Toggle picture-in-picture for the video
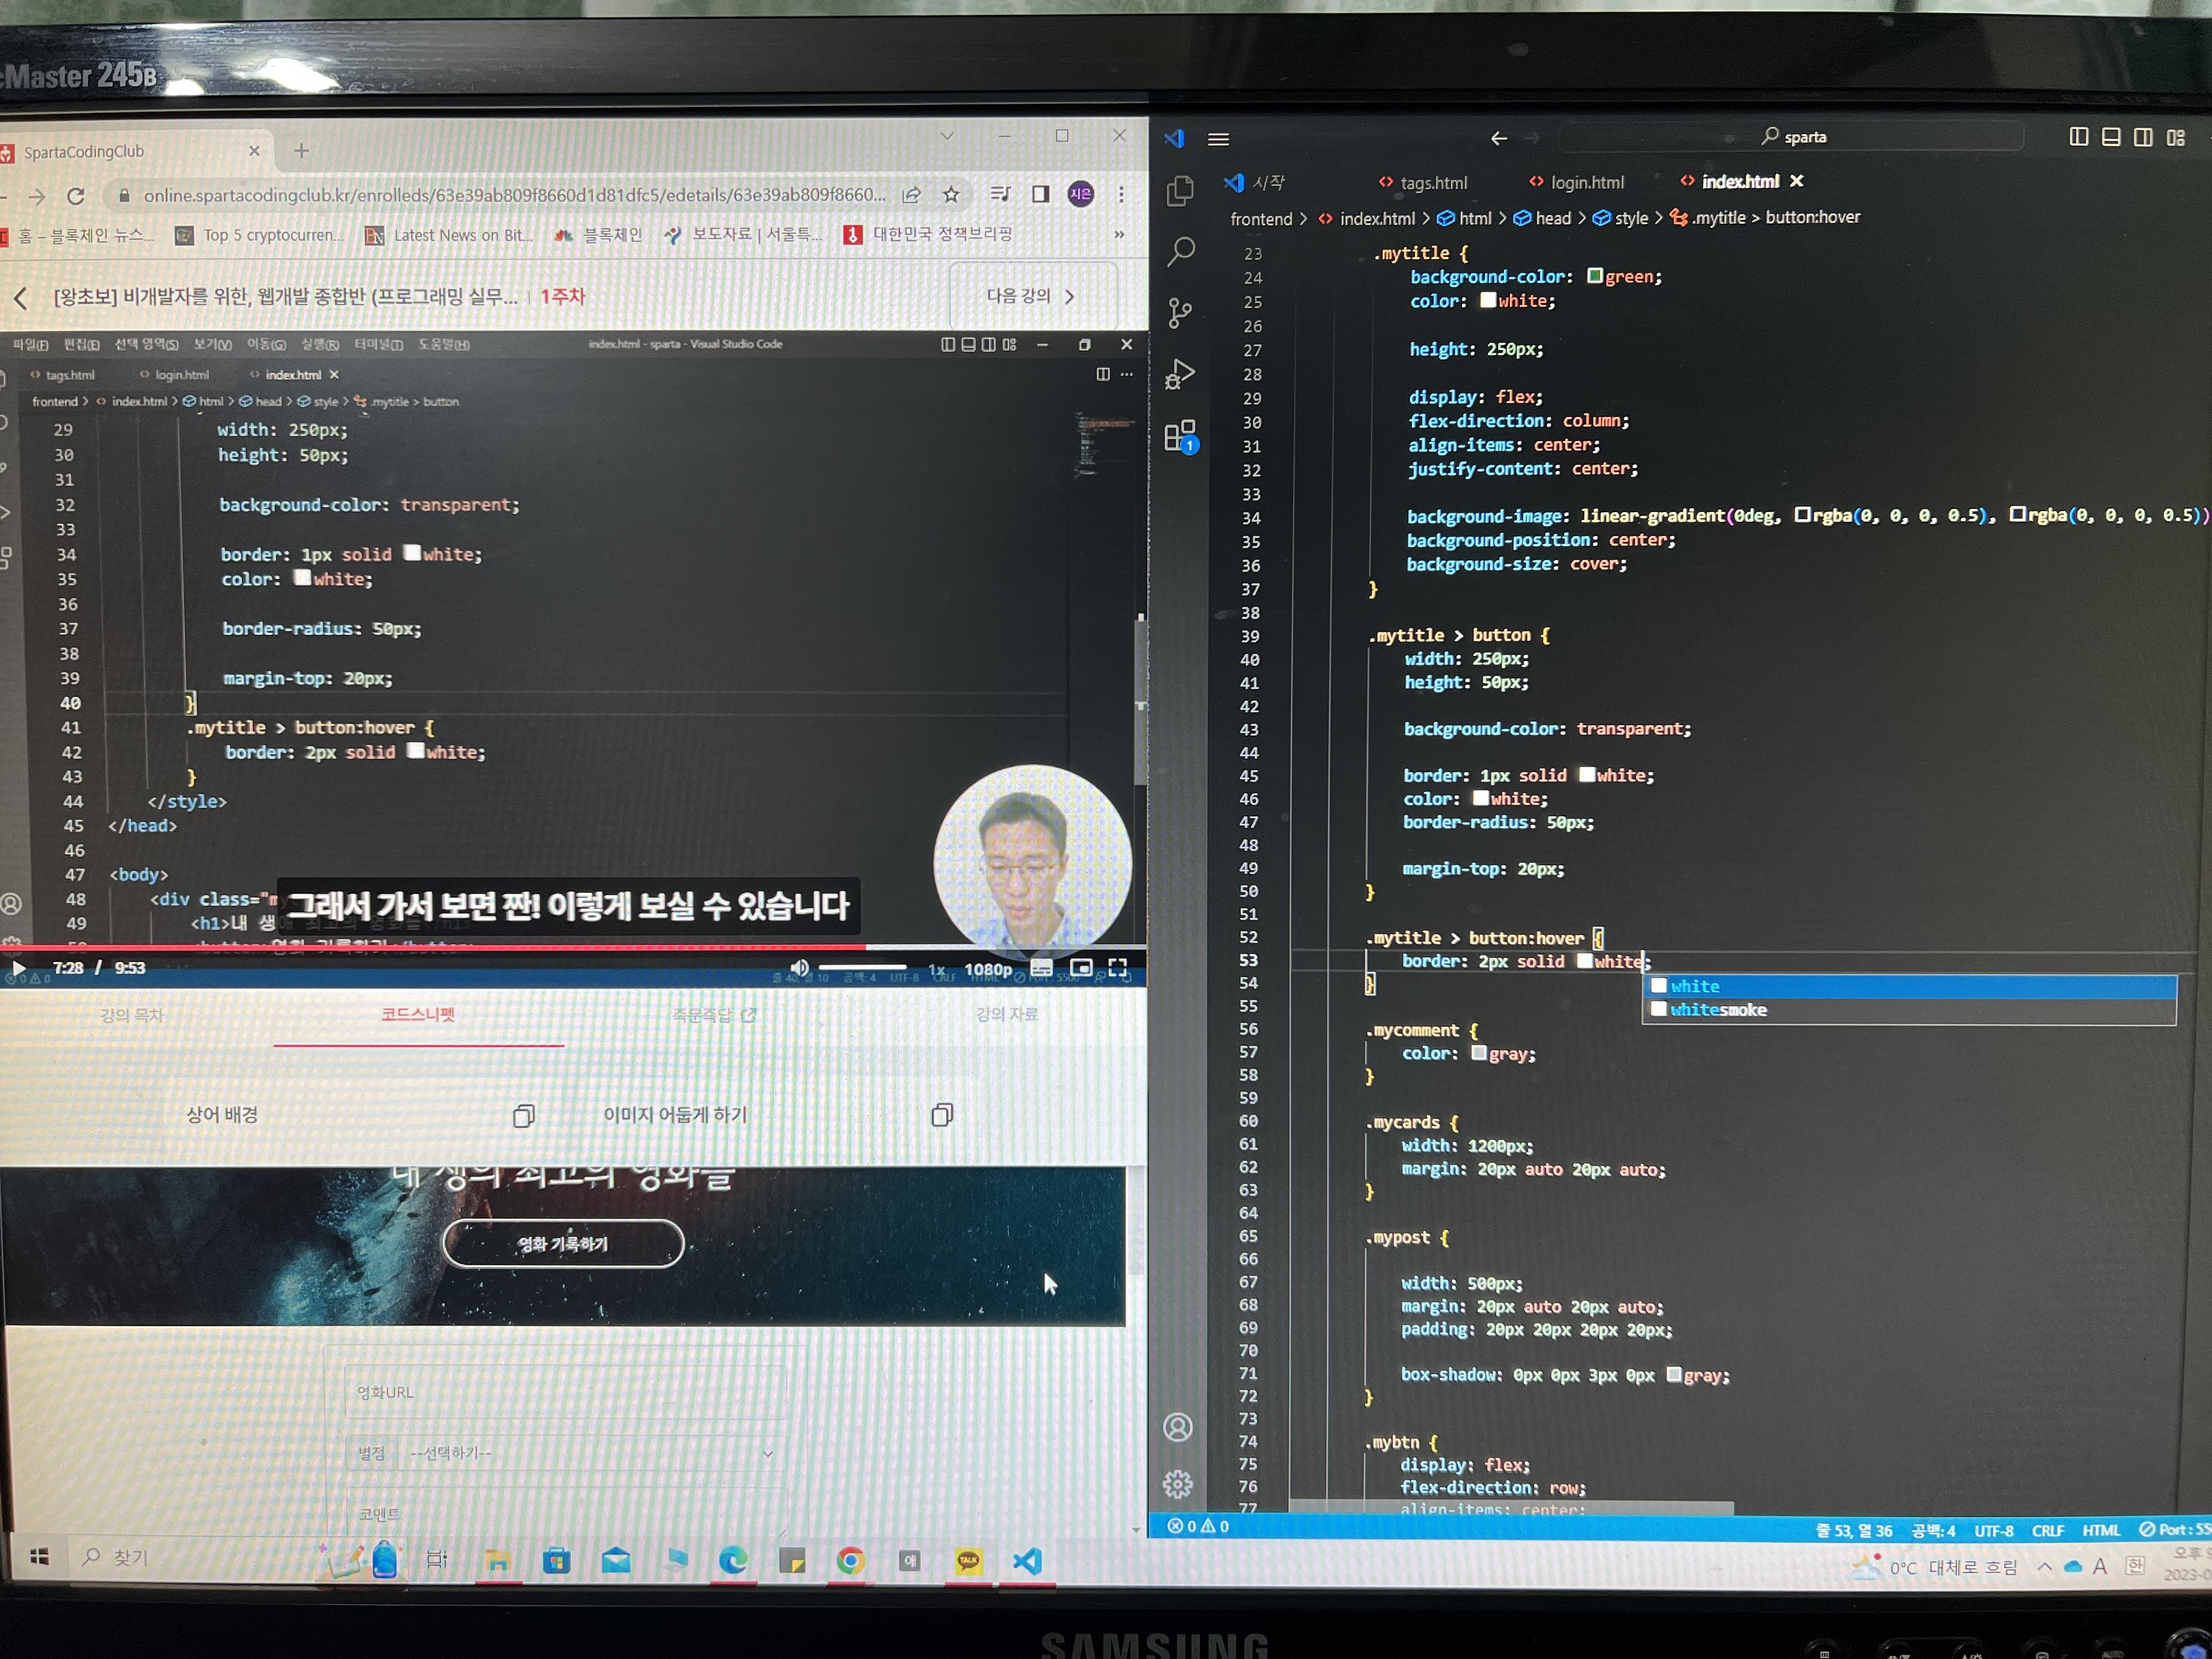The width and height of the screenshot is (2212, 1659). click(1081, 968)
